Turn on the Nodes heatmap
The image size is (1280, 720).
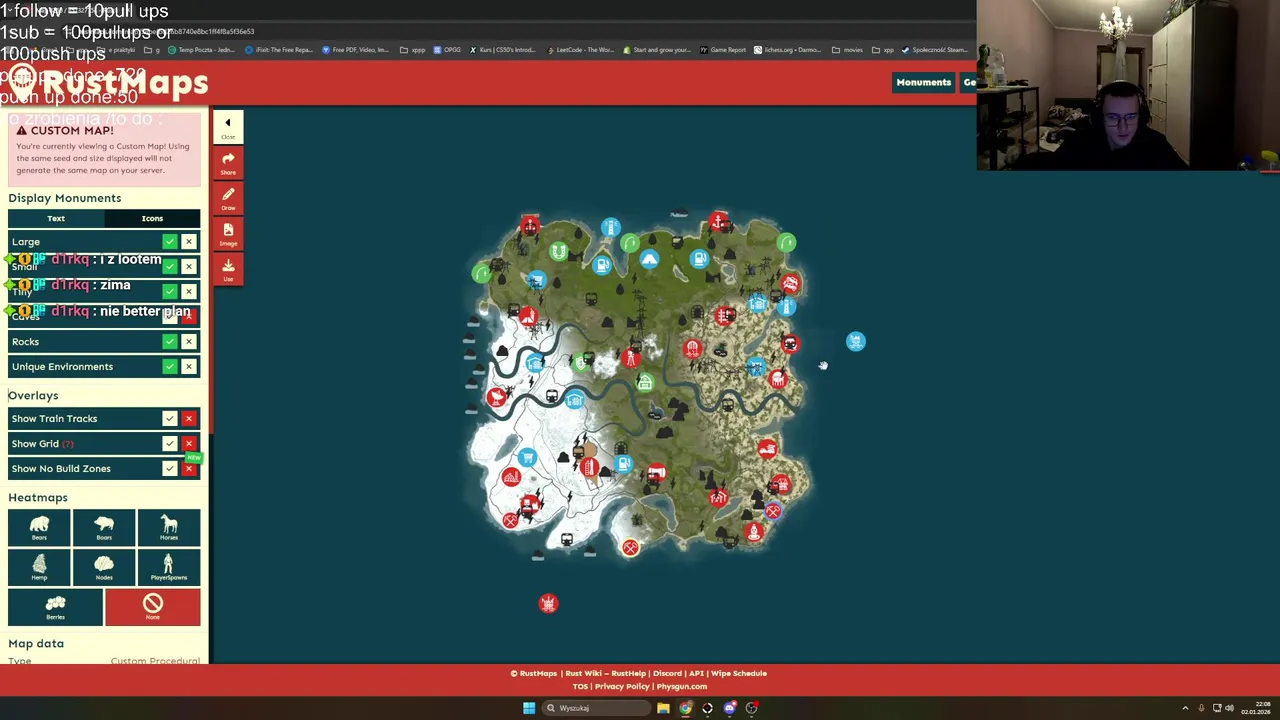[104, 567]
